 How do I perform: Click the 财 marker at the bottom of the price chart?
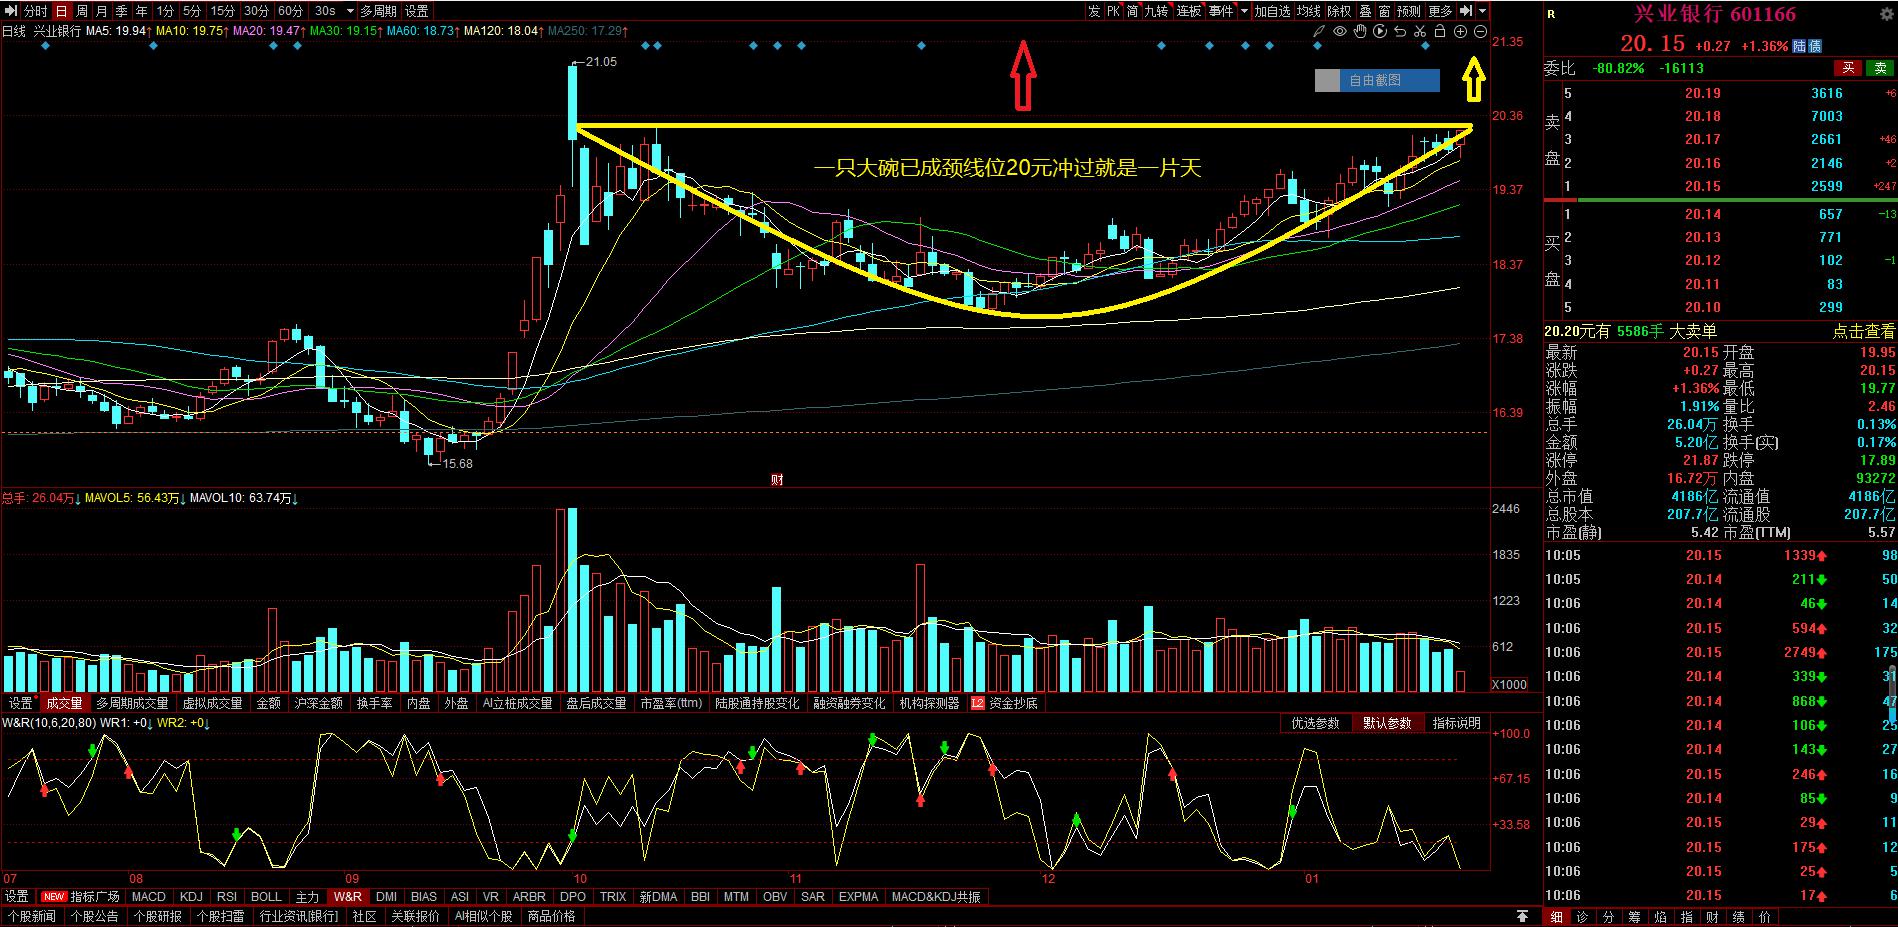click(x=777, y=479)
